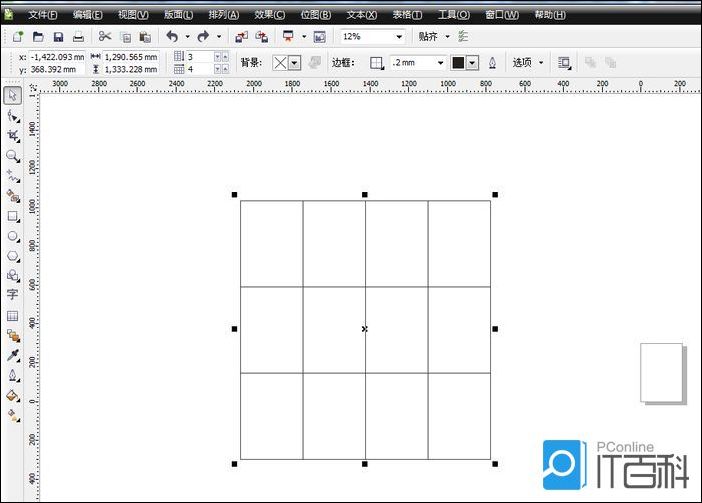Screen dimensions: 702x503
Task: Select the Pick tool in toolbox
Action: point(12,96)
